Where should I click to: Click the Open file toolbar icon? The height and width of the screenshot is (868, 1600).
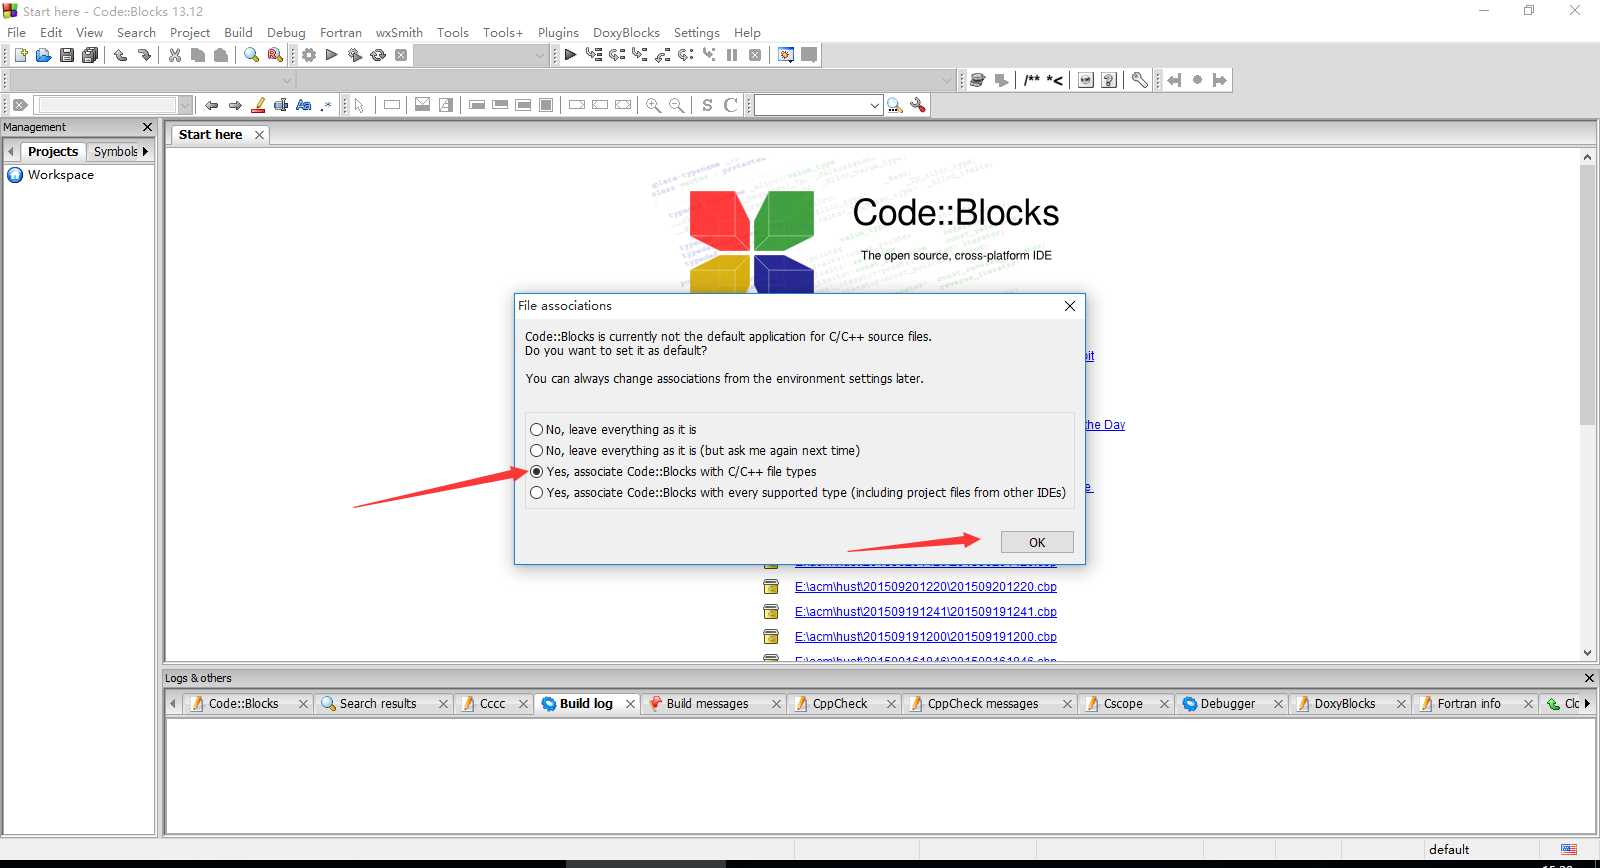[x=43, y=55]
